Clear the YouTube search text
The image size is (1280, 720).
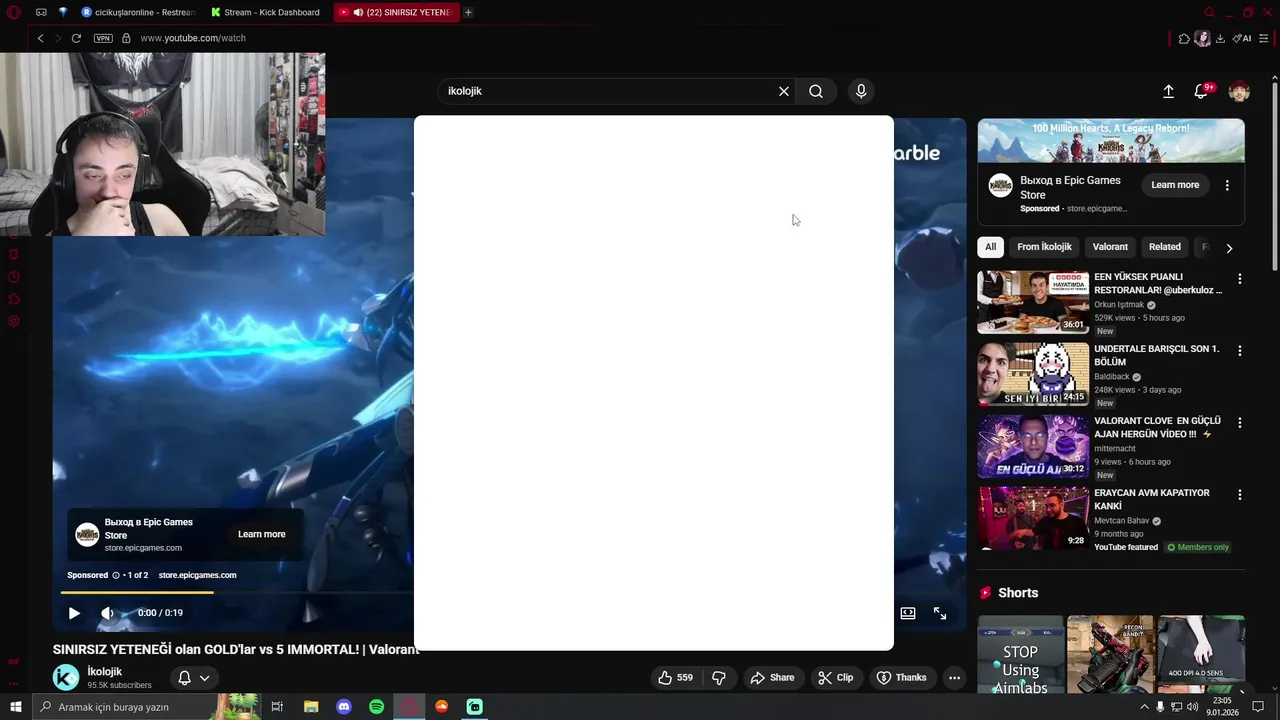784,91
